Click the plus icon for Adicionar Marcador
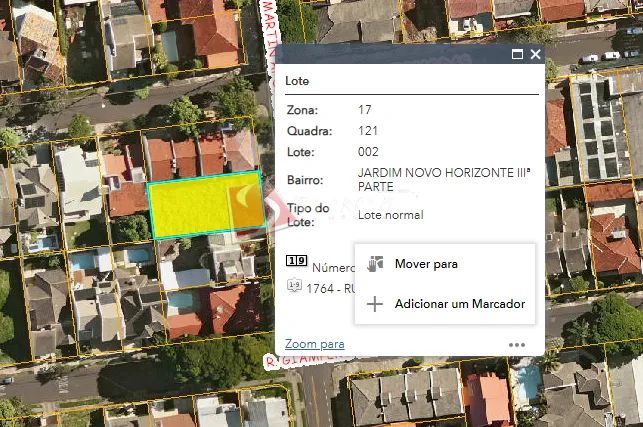 (375, 304)
